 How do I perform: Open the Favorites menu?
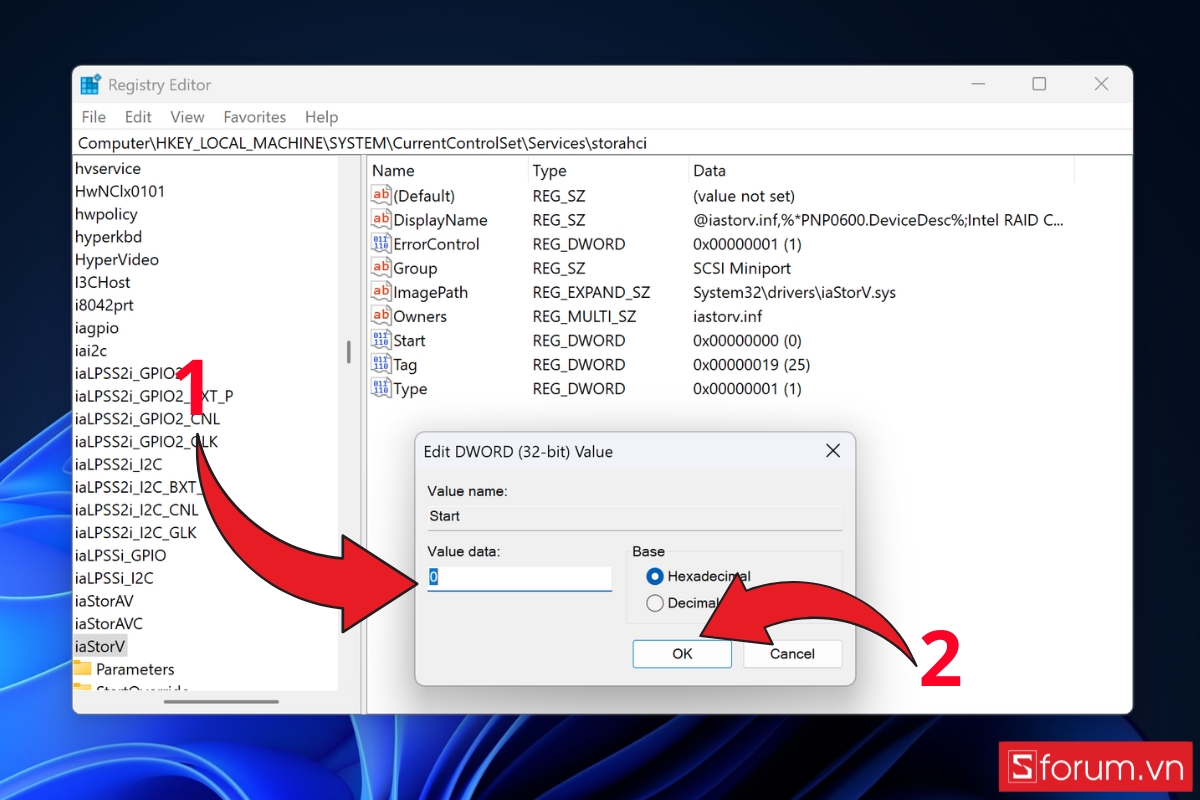click(x=254, y=117)
